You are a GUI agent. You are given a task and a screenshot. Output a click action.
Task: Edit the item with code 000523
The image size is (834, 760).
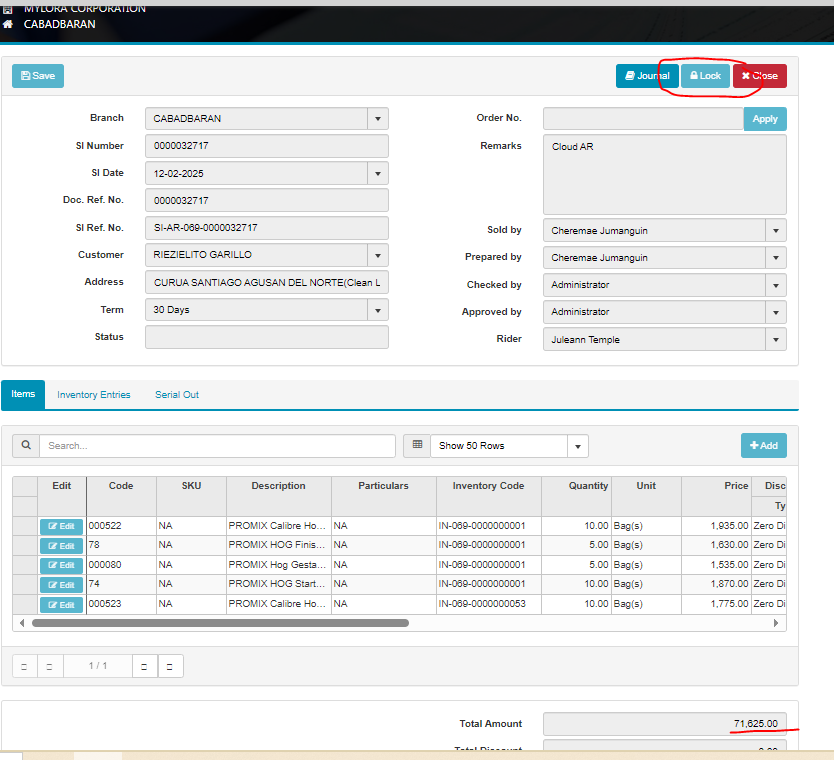tap(61, 605)
